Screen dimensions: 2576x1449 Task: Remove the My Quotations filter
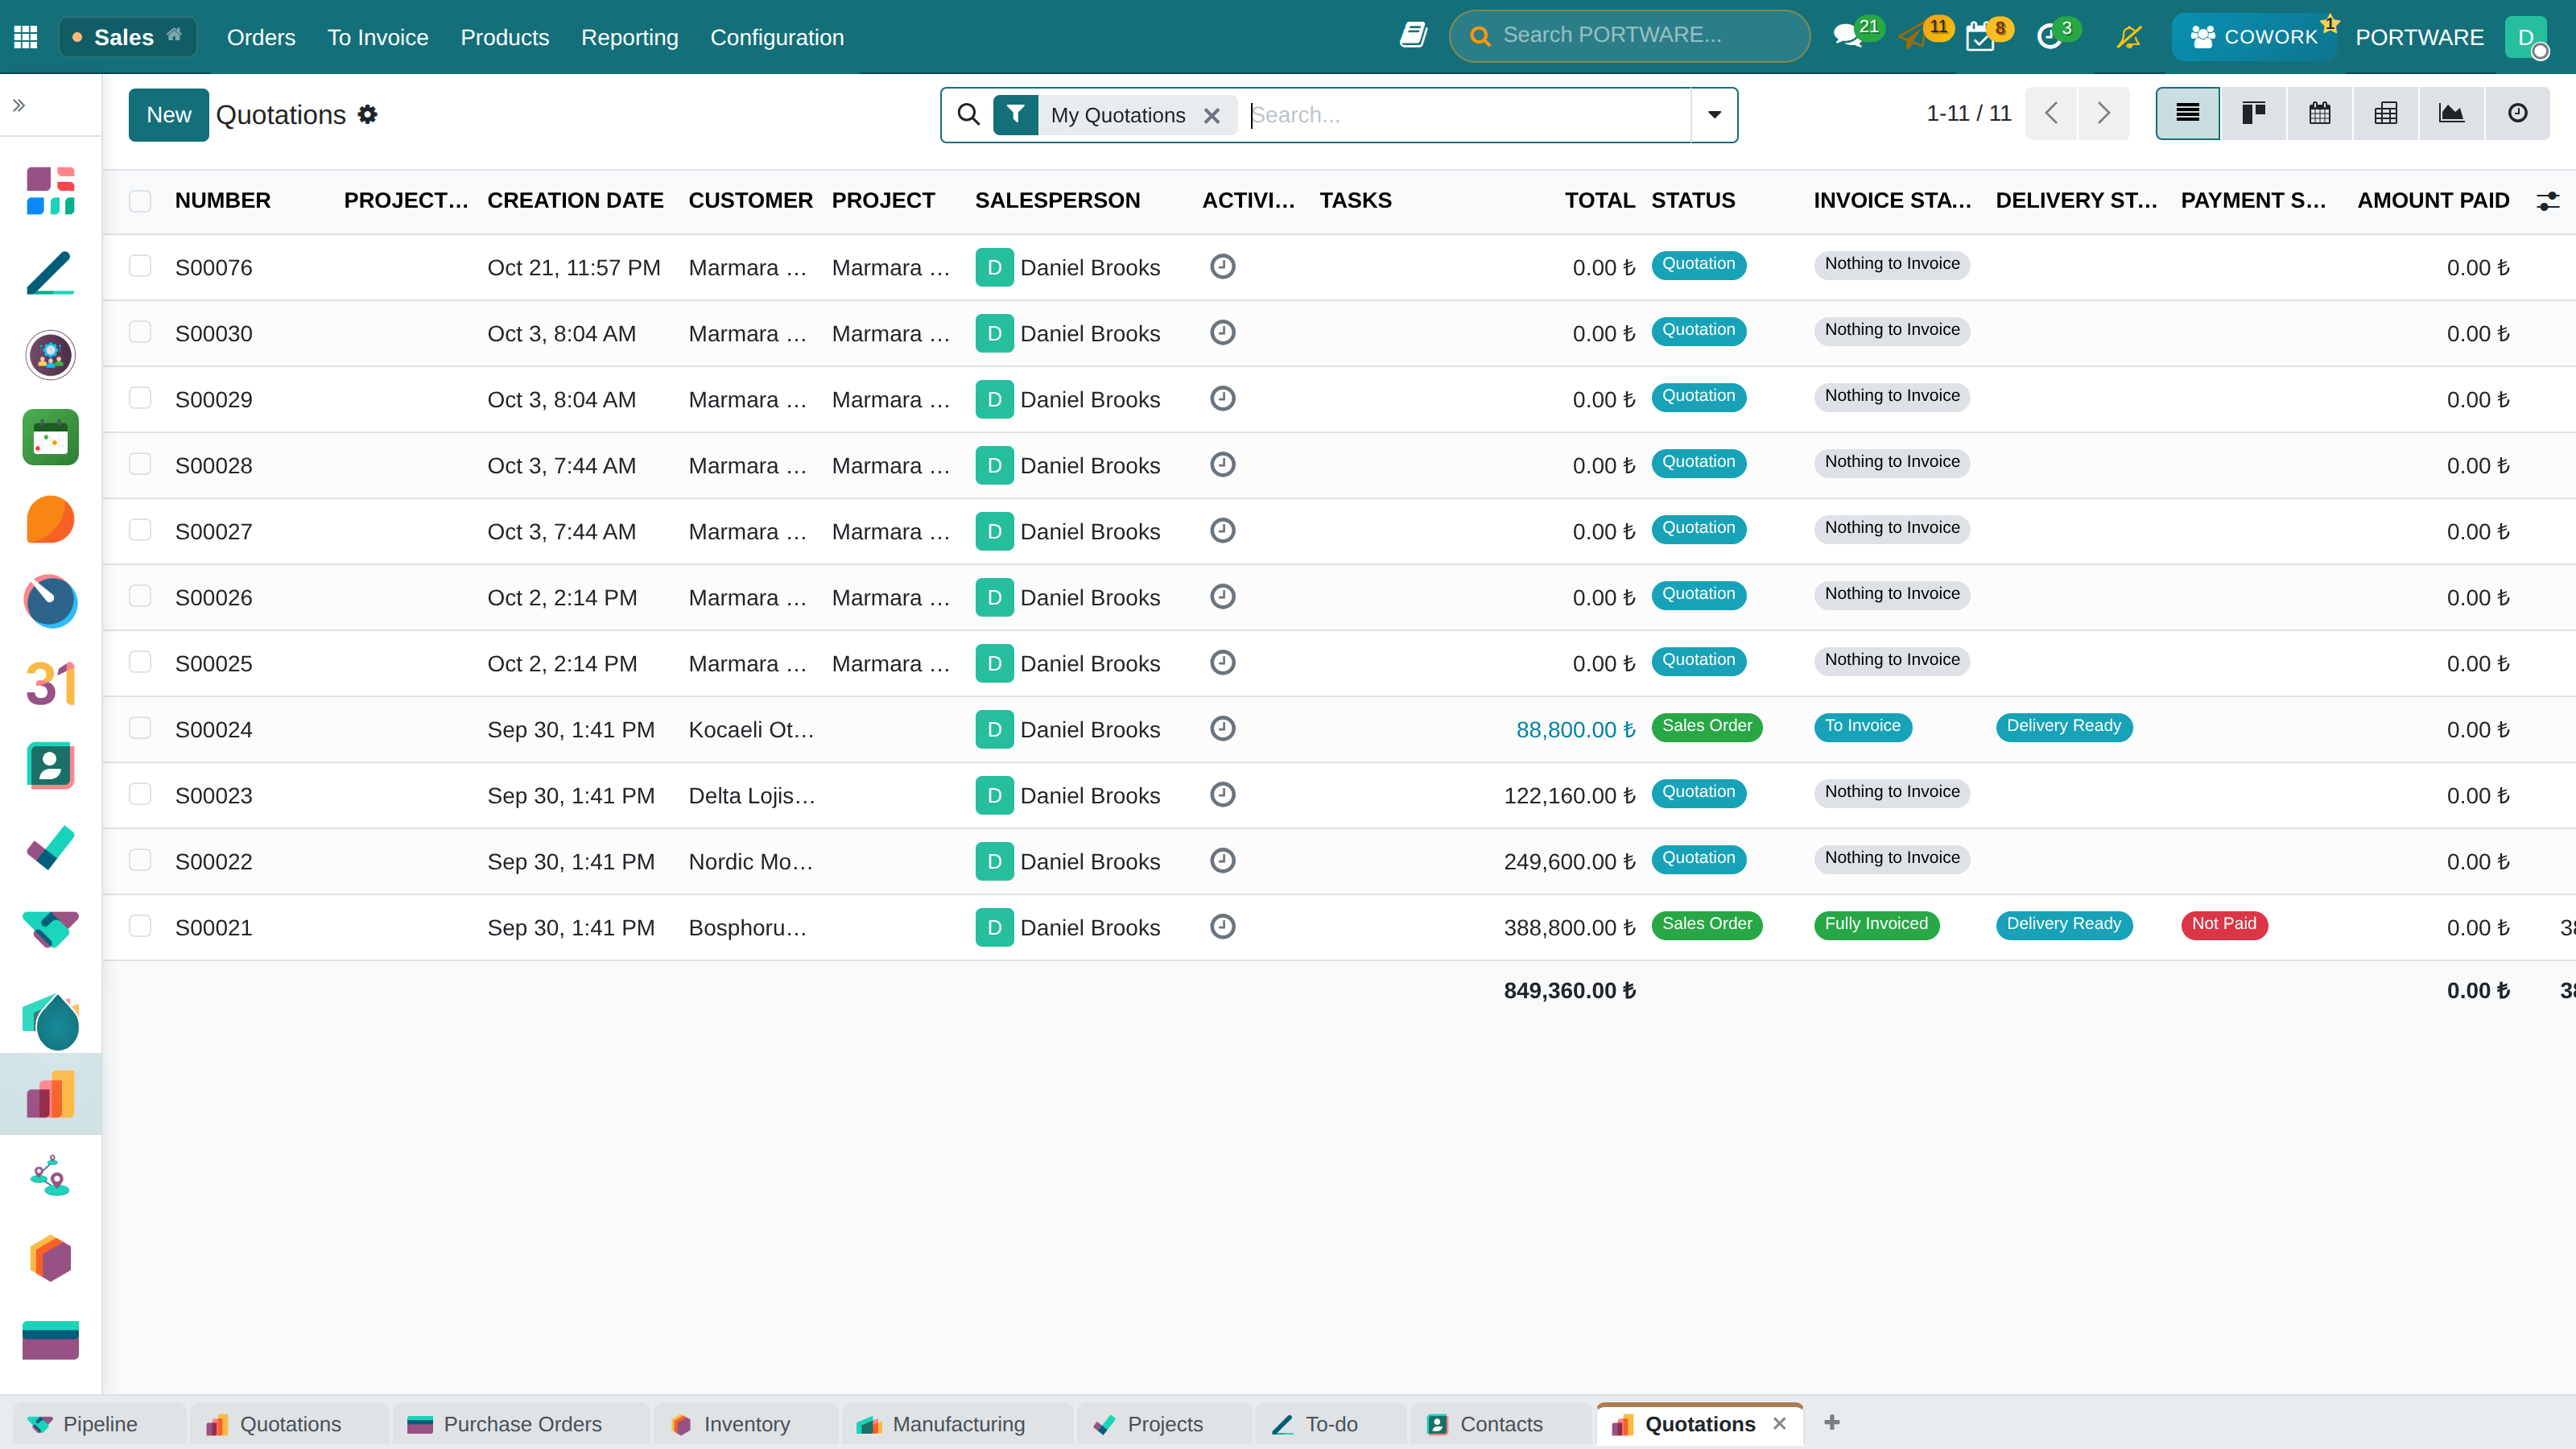point(1212,116)
